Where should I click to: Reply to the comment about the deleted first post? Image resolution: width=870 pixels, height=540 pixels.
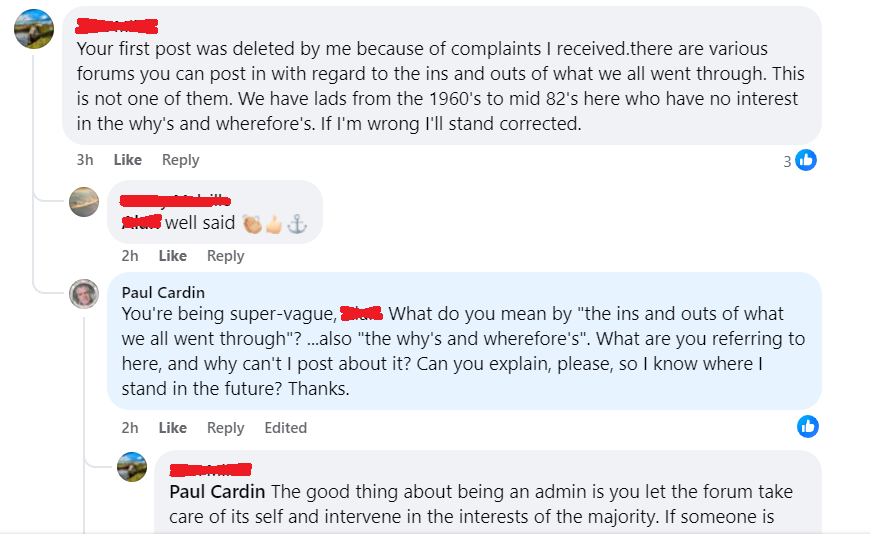[x=181, y=160]
